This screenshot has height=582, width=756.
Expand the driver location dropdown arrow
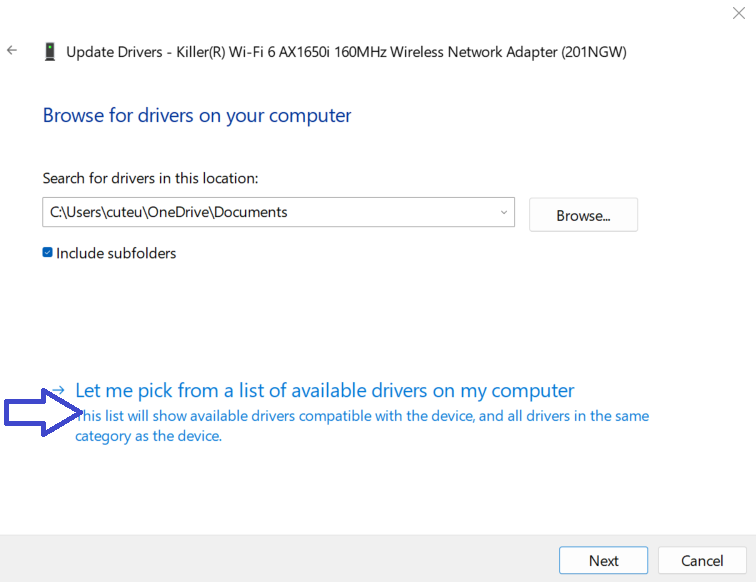pyautogui.click(x=503, y=212)
